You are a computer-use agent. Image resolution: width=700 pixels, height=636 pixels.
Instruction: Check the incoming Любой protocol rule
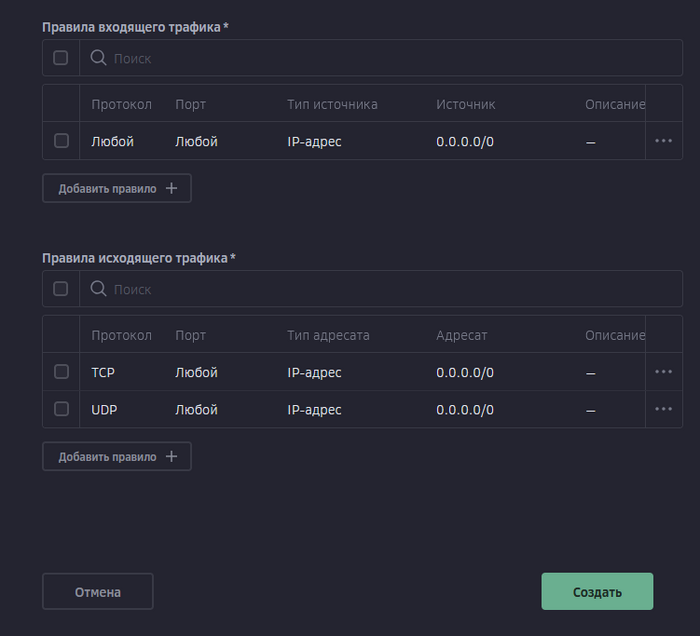point(61,141)
